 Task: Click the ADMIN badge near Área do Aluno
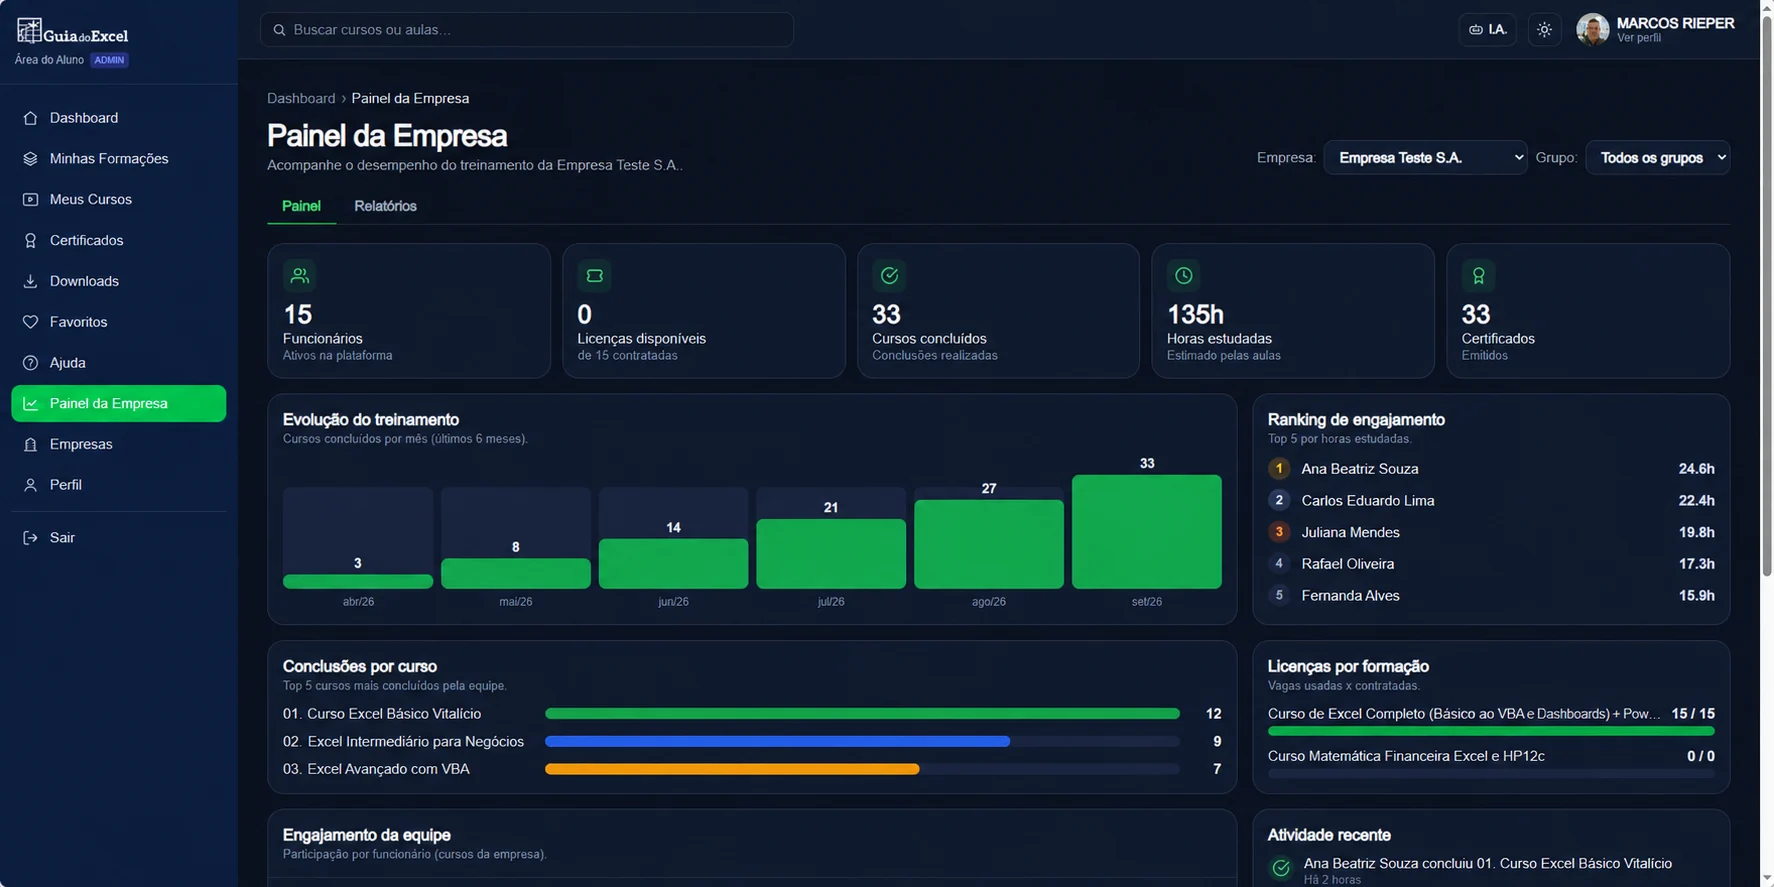(x=109, y=60)
